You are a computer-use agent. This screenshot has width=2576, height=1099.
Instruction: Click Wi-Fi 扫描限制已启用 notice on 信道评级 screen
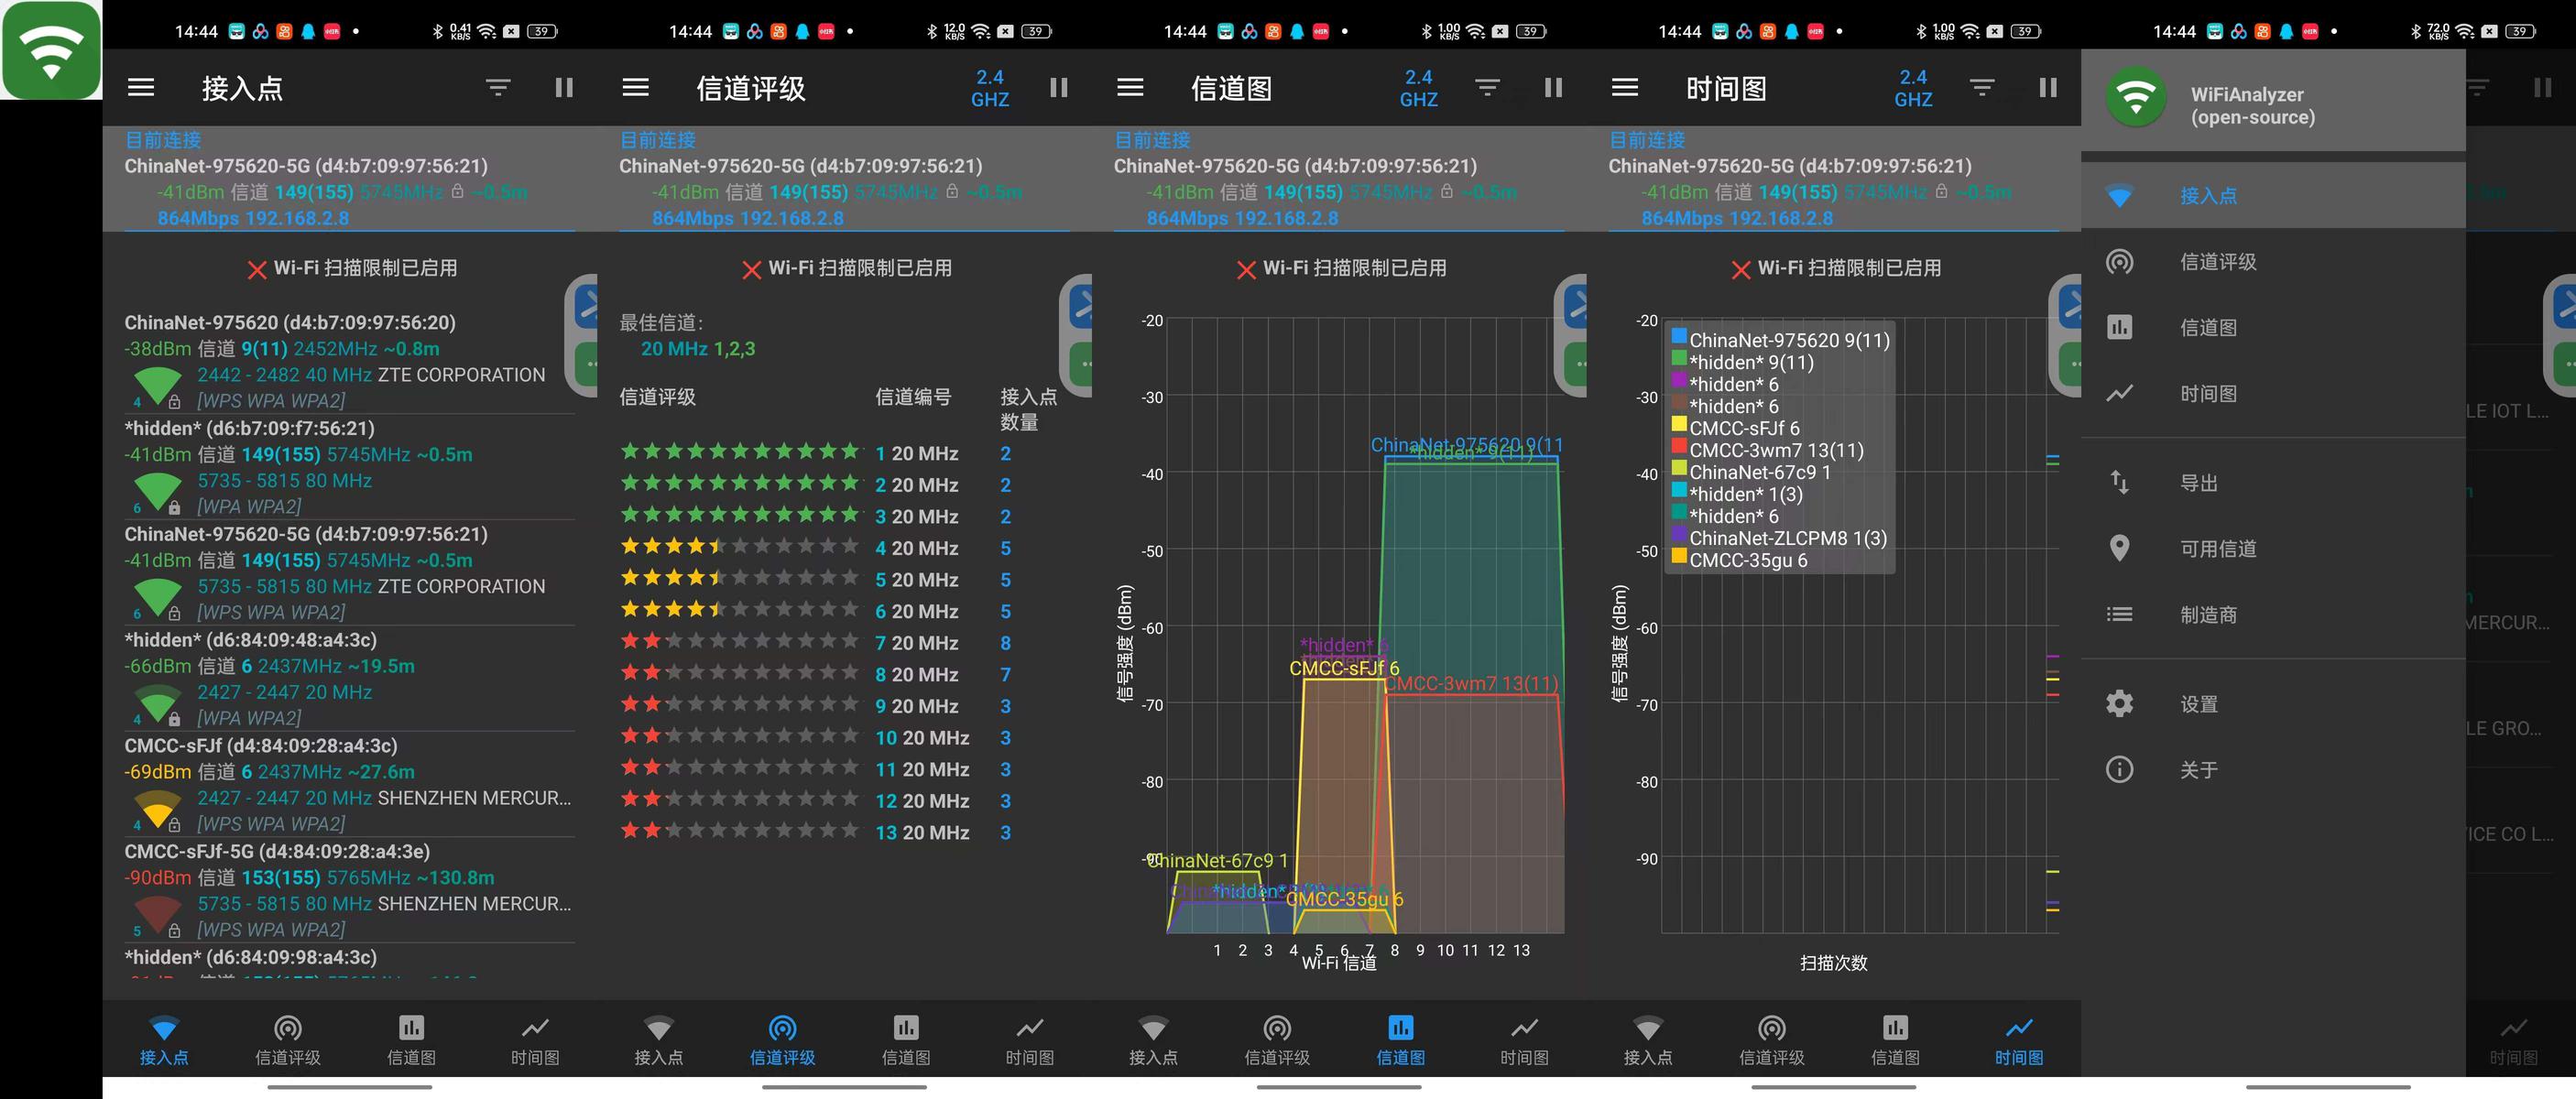pos(847,268)
